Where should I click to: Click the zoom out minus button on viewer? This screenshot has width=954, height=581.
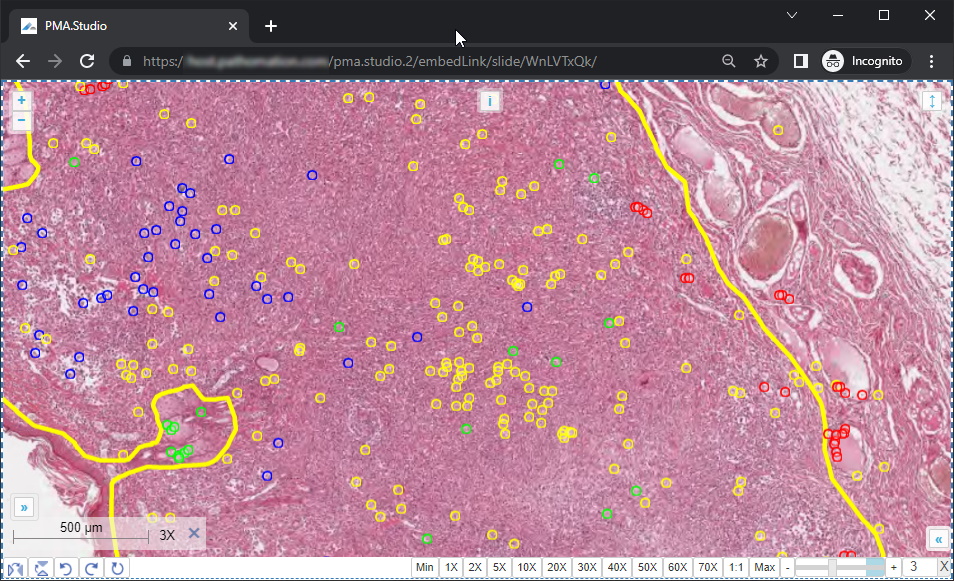click(x=22, y=121)
